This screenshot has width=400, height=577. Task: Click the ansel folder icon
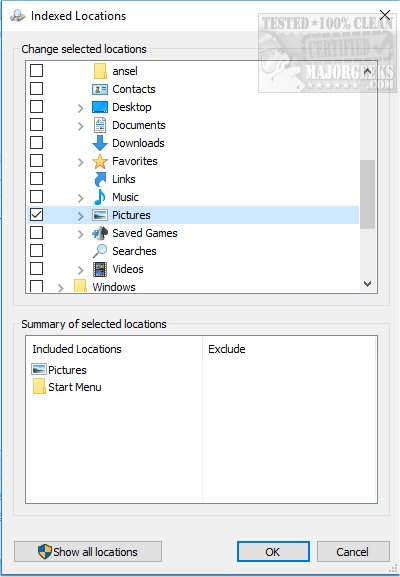pos(100,71)
